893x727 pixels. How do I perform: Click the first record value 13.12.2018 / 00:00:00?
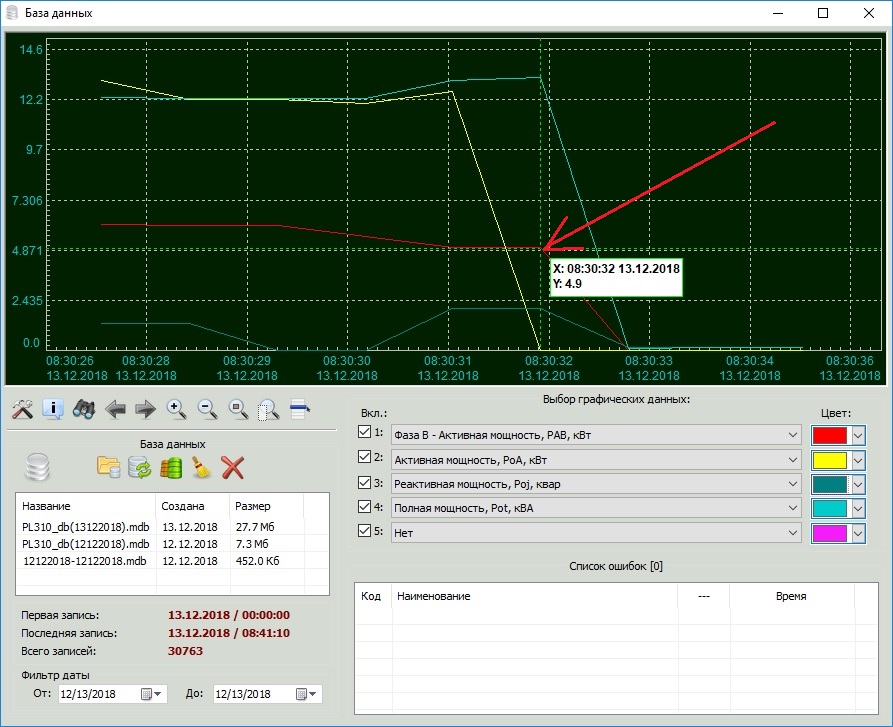[229, 615]
